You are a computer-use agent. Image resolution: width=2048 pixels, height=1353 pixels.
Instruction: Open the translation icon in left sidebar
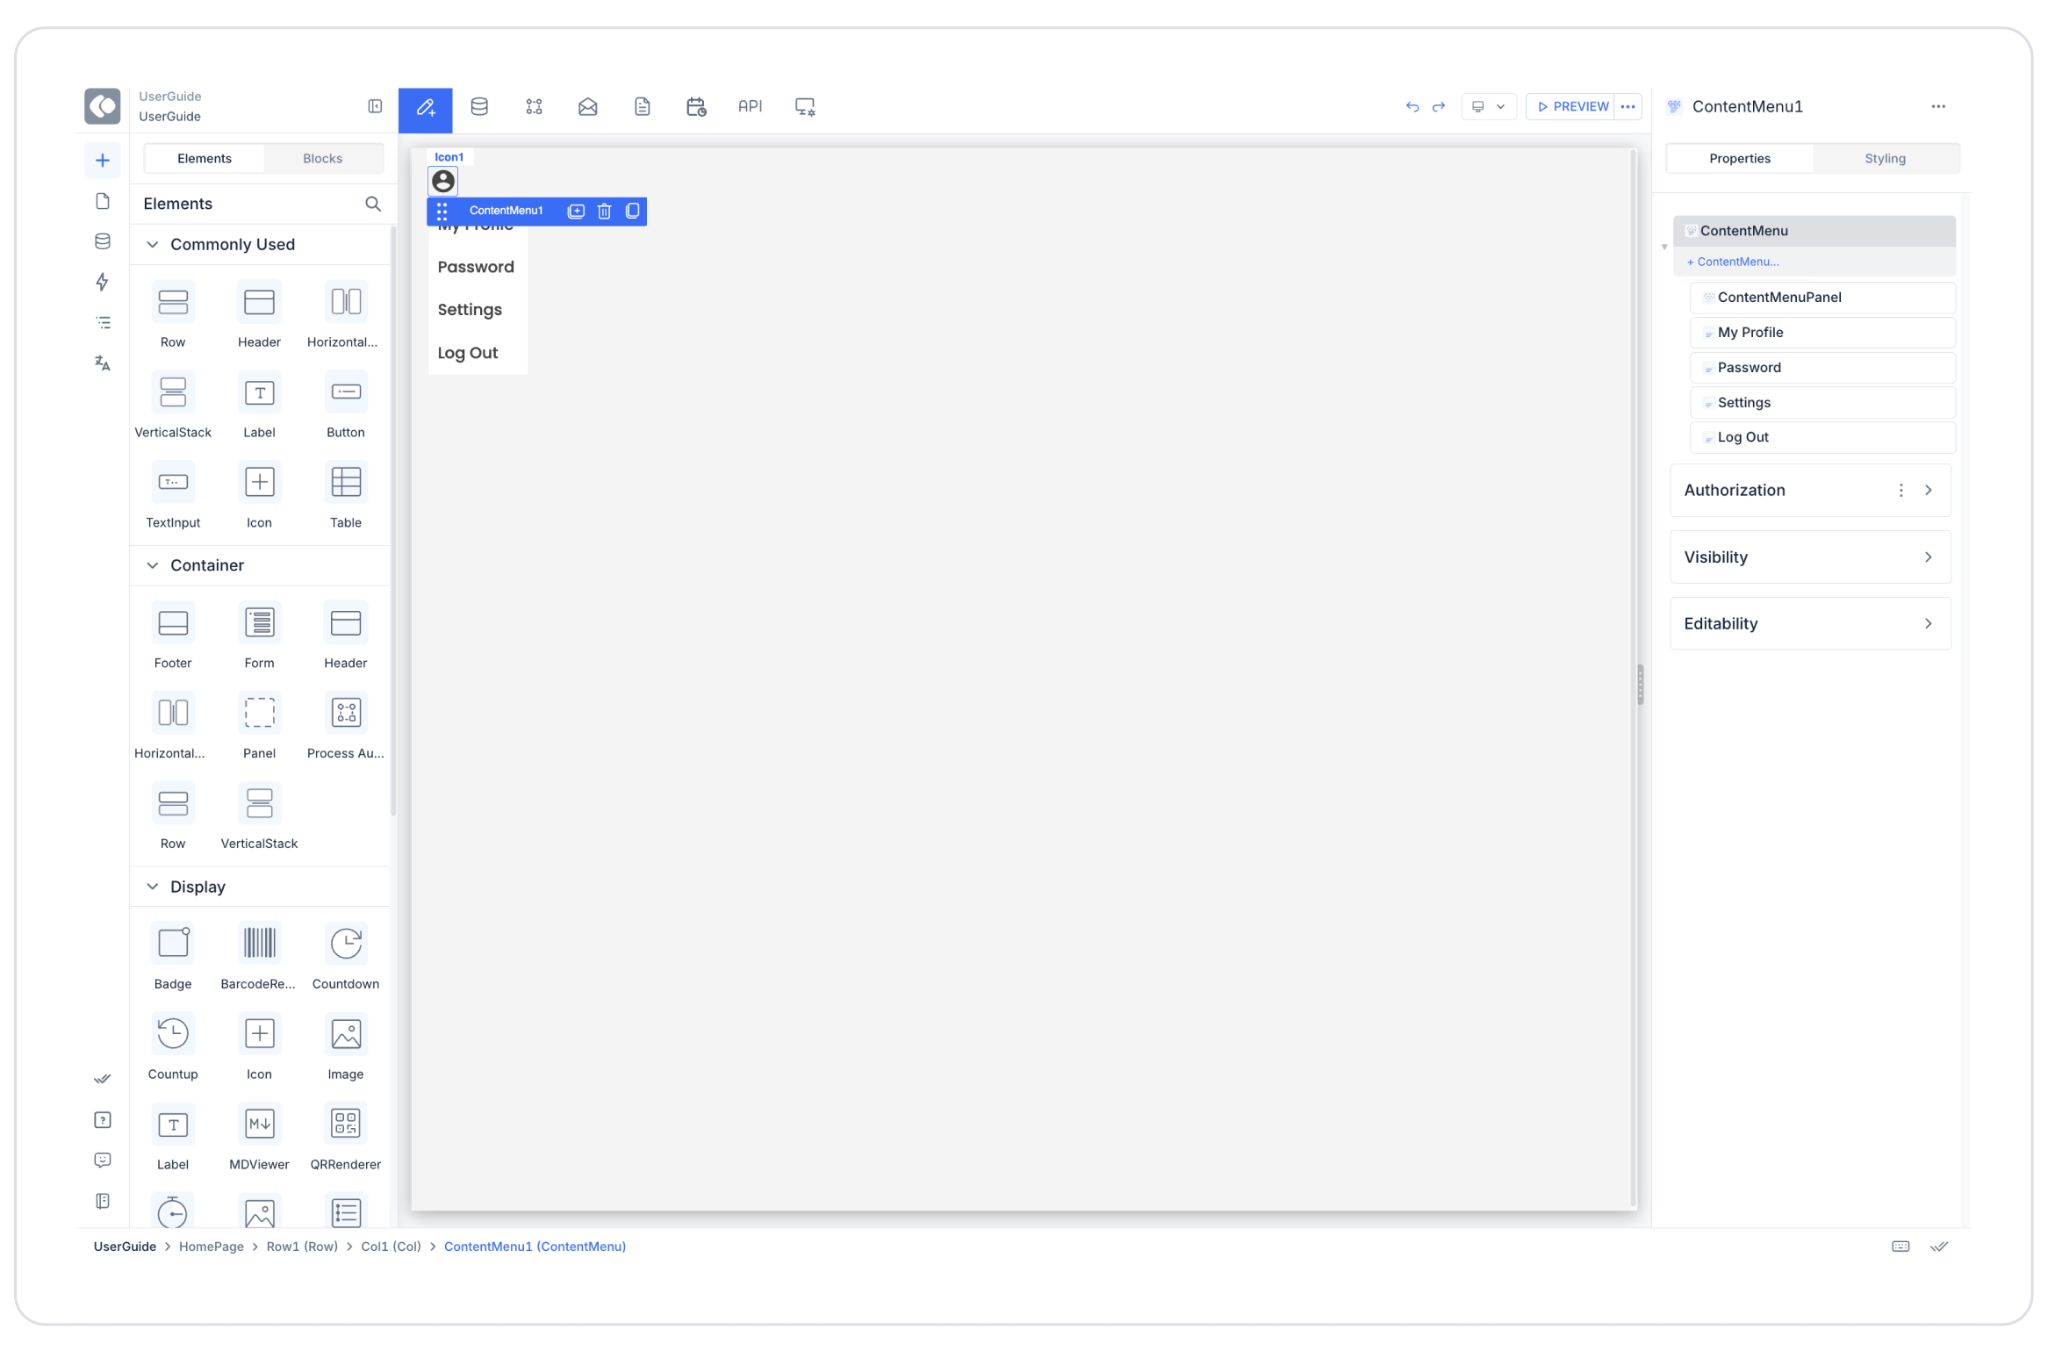[x=102, y=363]
